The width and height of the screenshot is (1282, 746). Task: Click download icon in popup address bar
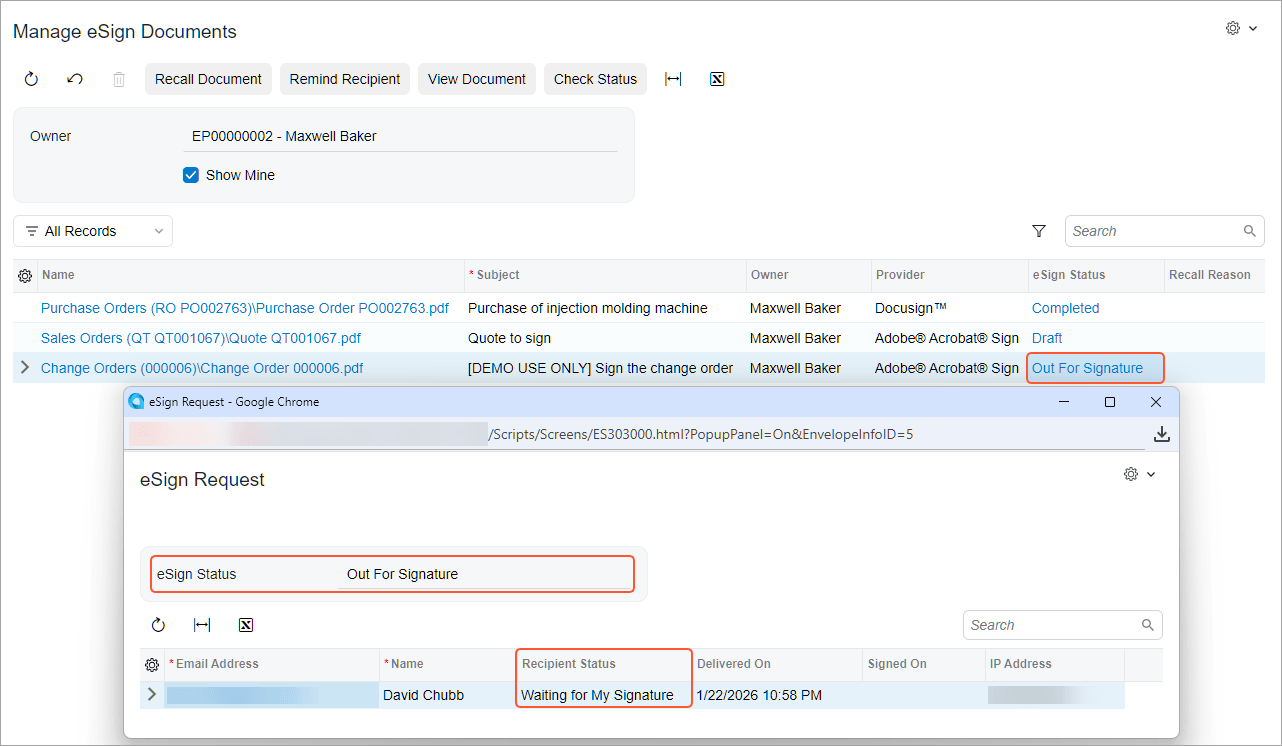coord(1161,434)
